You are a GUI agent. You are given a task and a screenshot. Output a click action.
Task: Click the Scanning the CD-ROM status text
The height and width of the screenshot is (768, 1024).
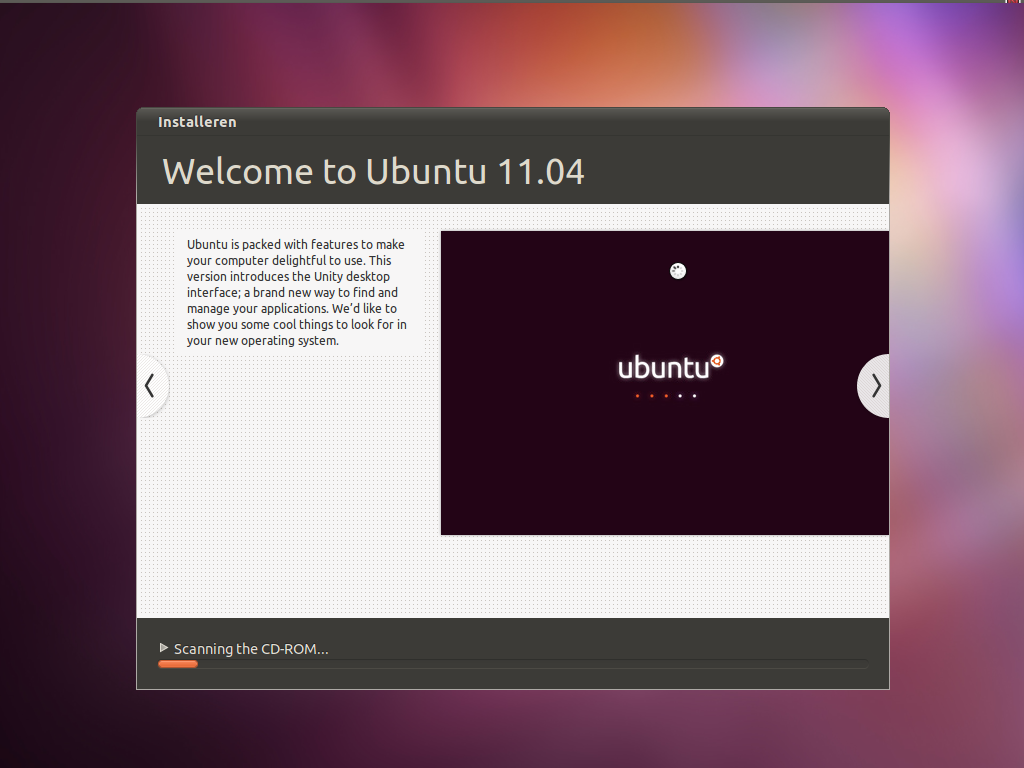click(251, 648)
